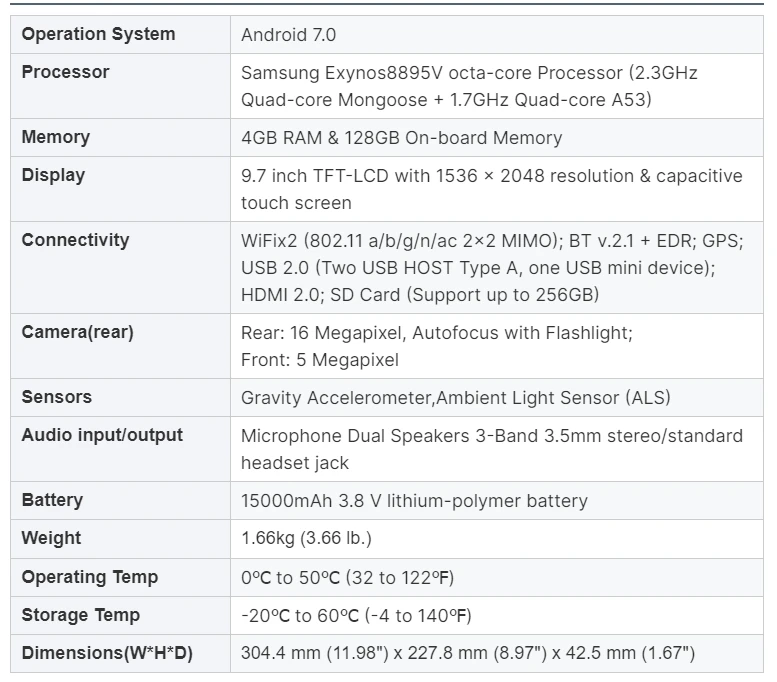Click the Processor row label

click(x=66, y=72)
